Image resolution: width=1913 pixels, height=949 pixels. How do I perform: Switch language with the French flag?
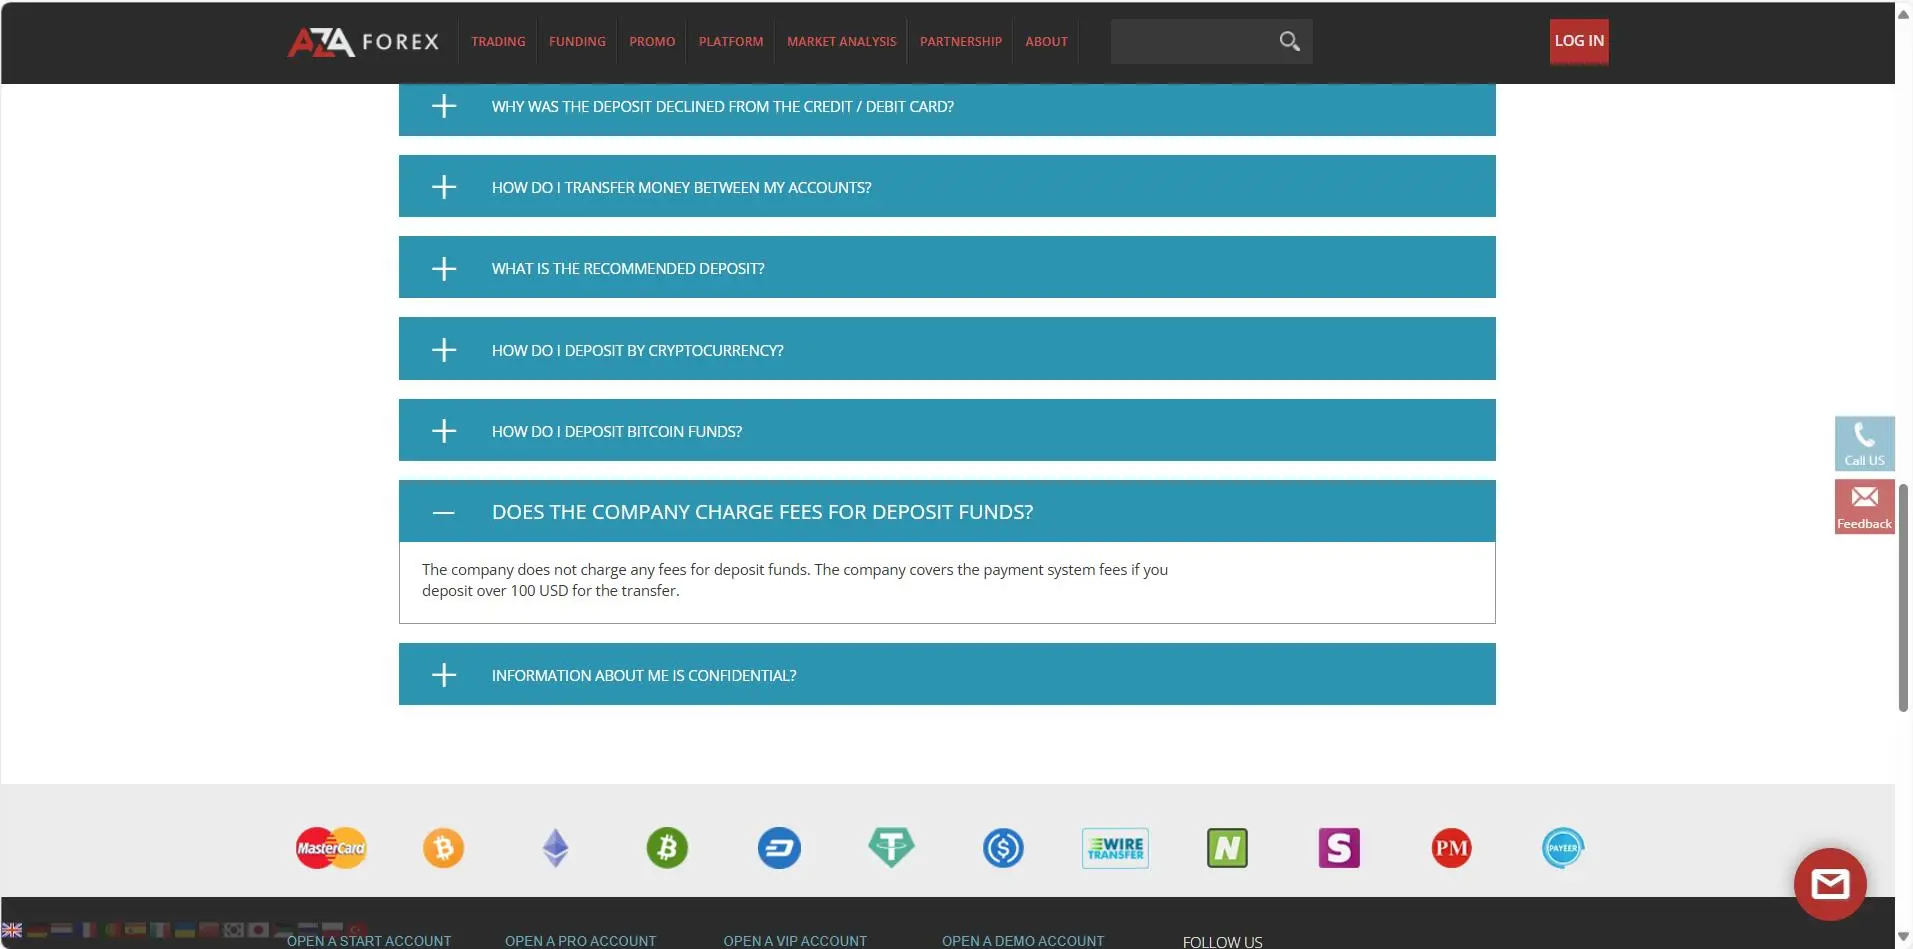click(86, 930)
